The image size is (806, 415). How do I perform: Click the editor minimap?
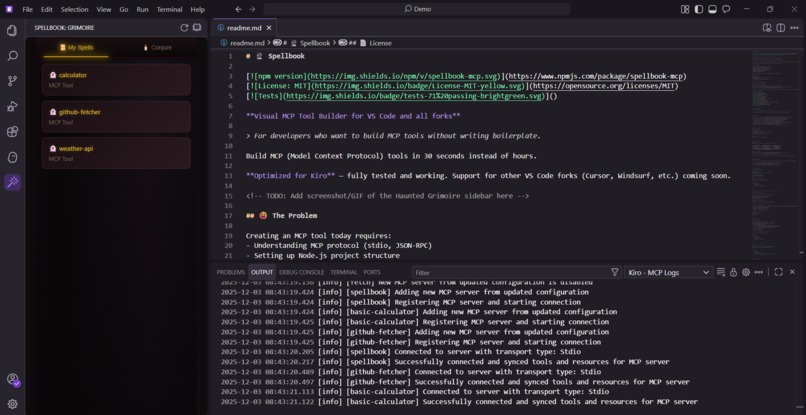pos(774,154)
